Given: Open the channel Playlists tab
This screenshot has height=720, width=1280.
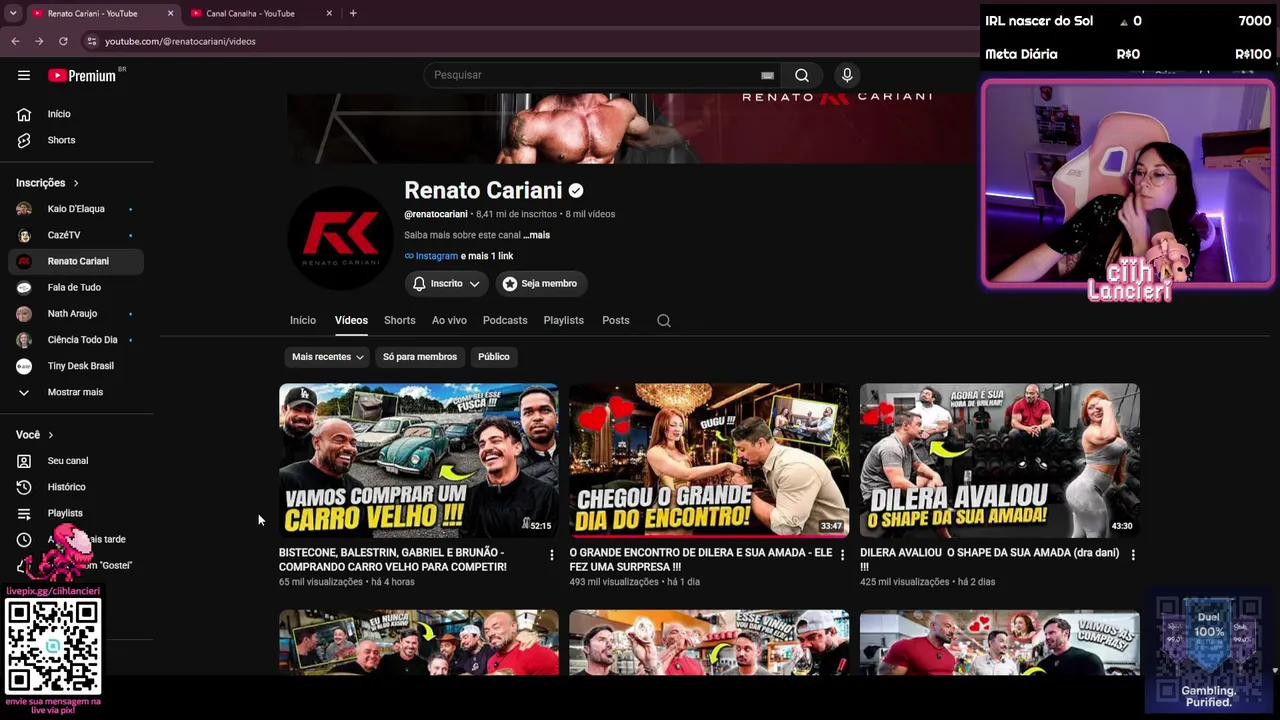Looking at the screenshot, I should point(564,320).
